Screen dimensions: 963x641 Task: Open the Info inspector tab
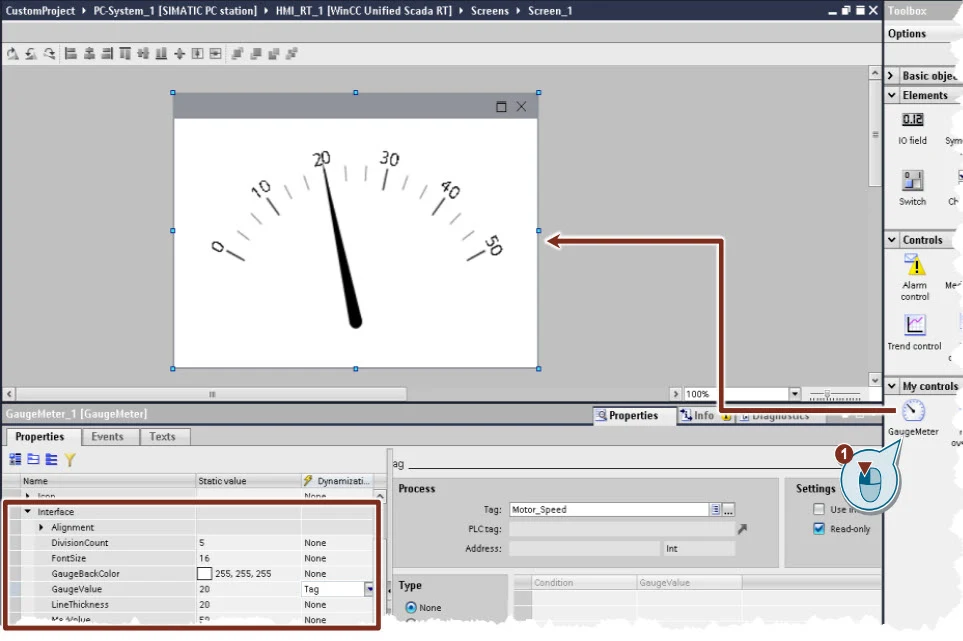704,416
